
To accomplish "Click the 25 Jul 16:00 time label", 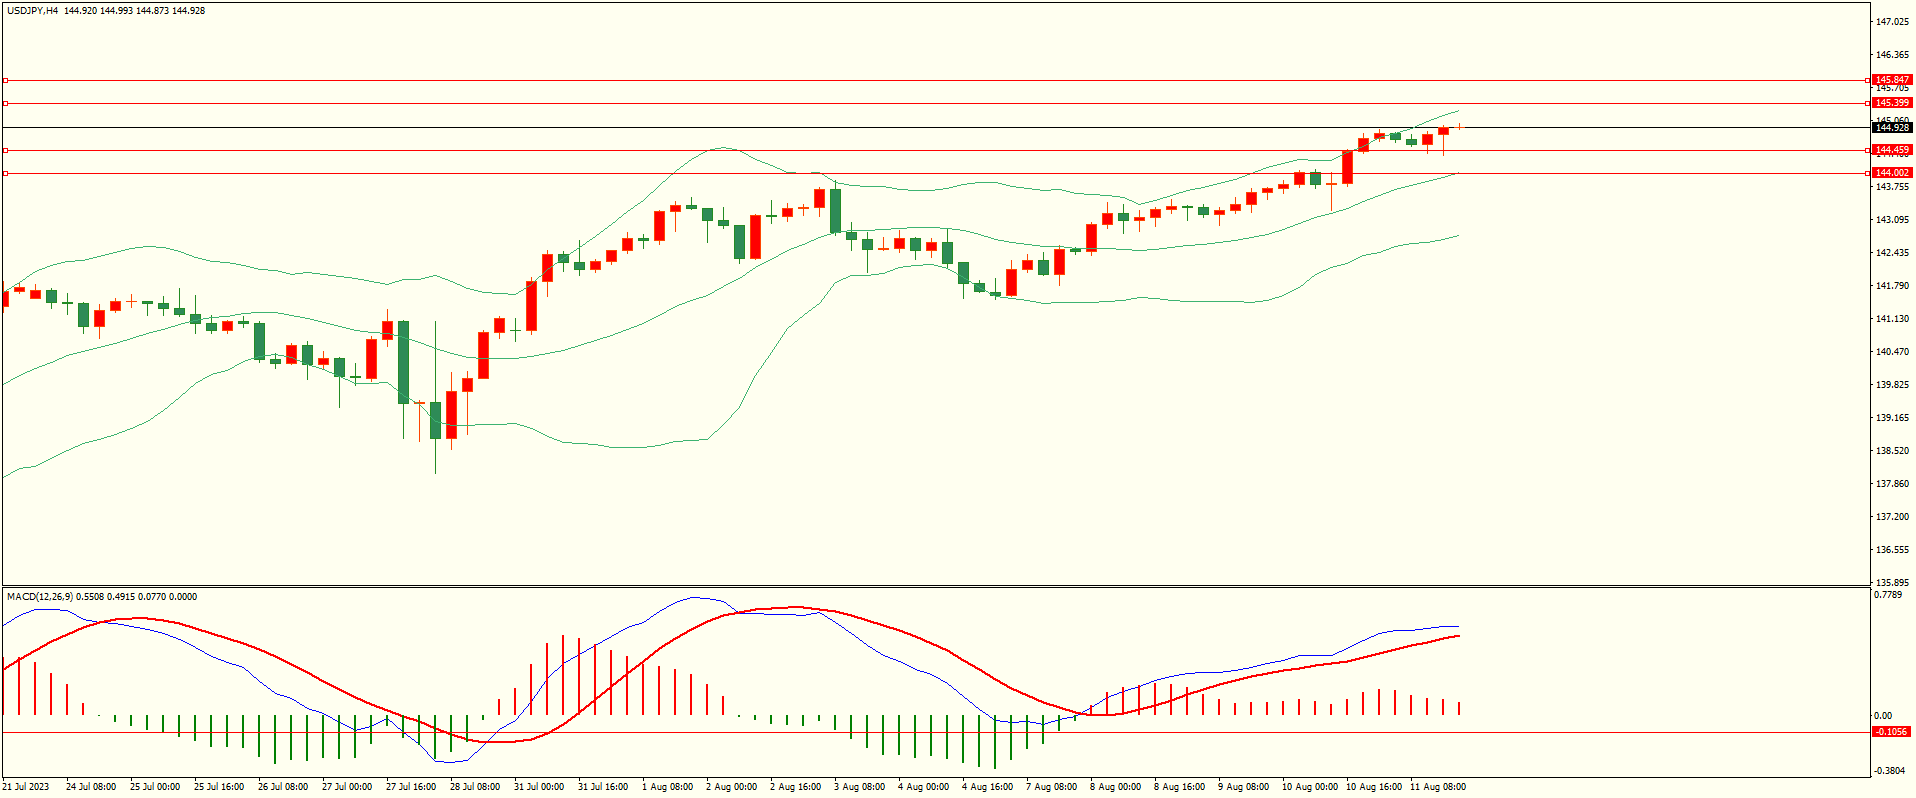I will click(x=219, y=787).
